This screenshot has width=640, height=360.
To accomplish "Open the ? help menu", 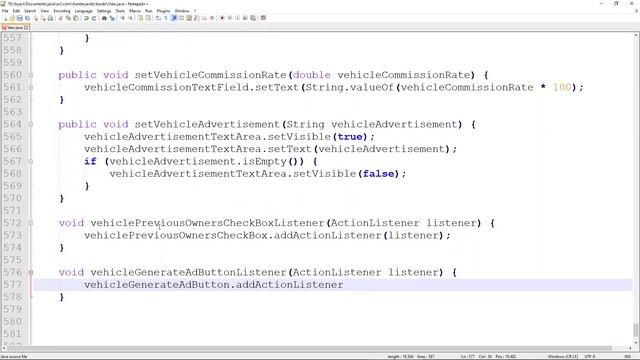I will (195, 11).
